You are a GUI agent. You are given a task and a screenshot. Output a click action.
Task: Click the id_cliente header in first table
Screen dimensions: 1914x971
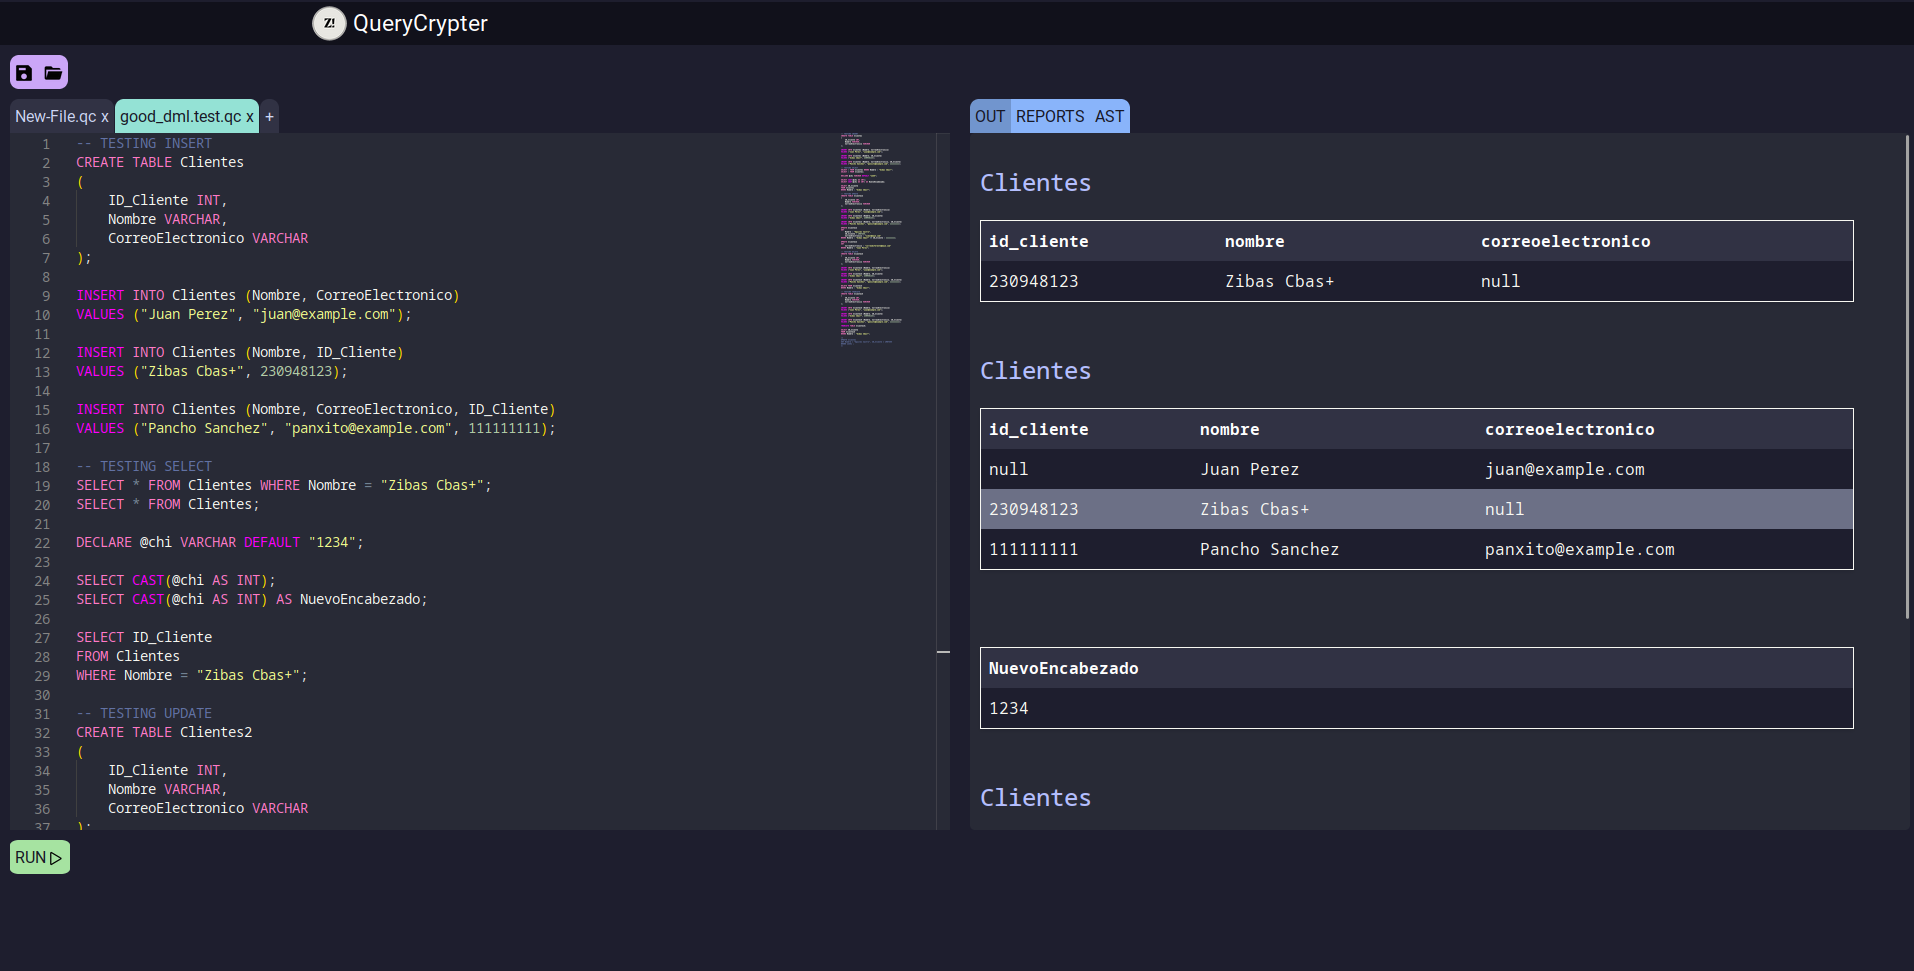(x=1039, y=241)
